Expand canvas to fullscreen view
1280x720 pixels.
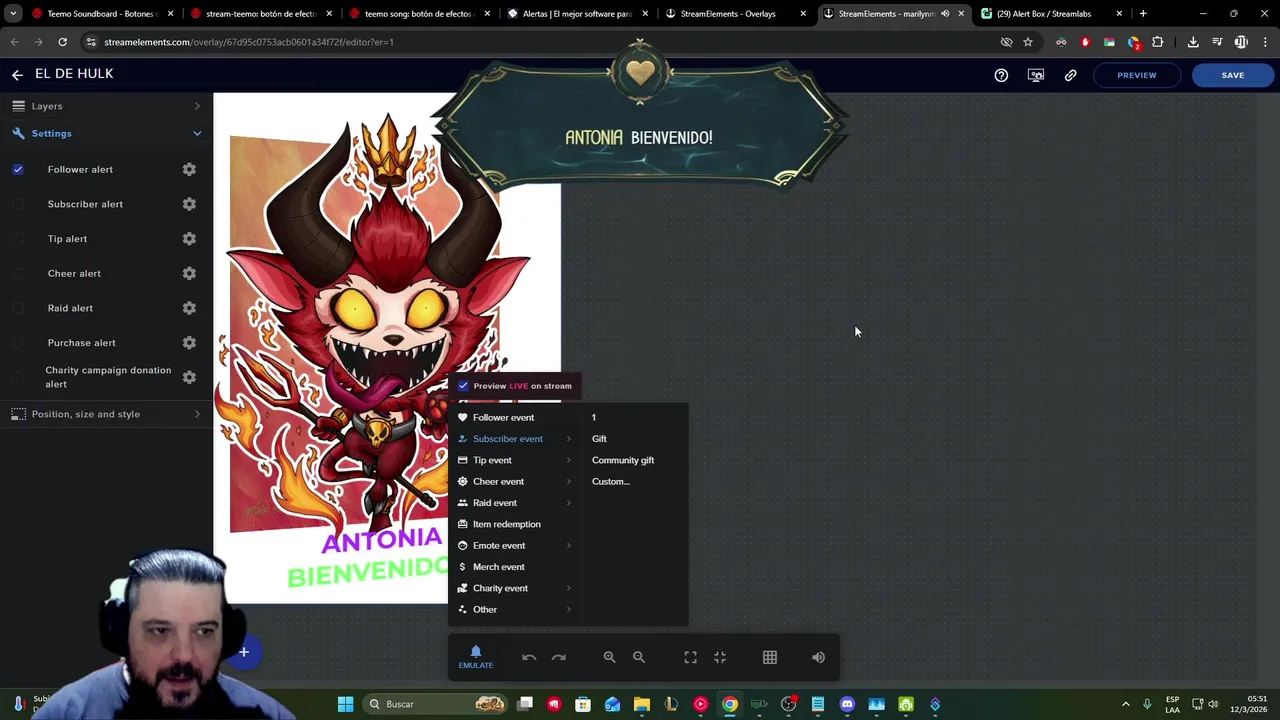pos(690,657)
